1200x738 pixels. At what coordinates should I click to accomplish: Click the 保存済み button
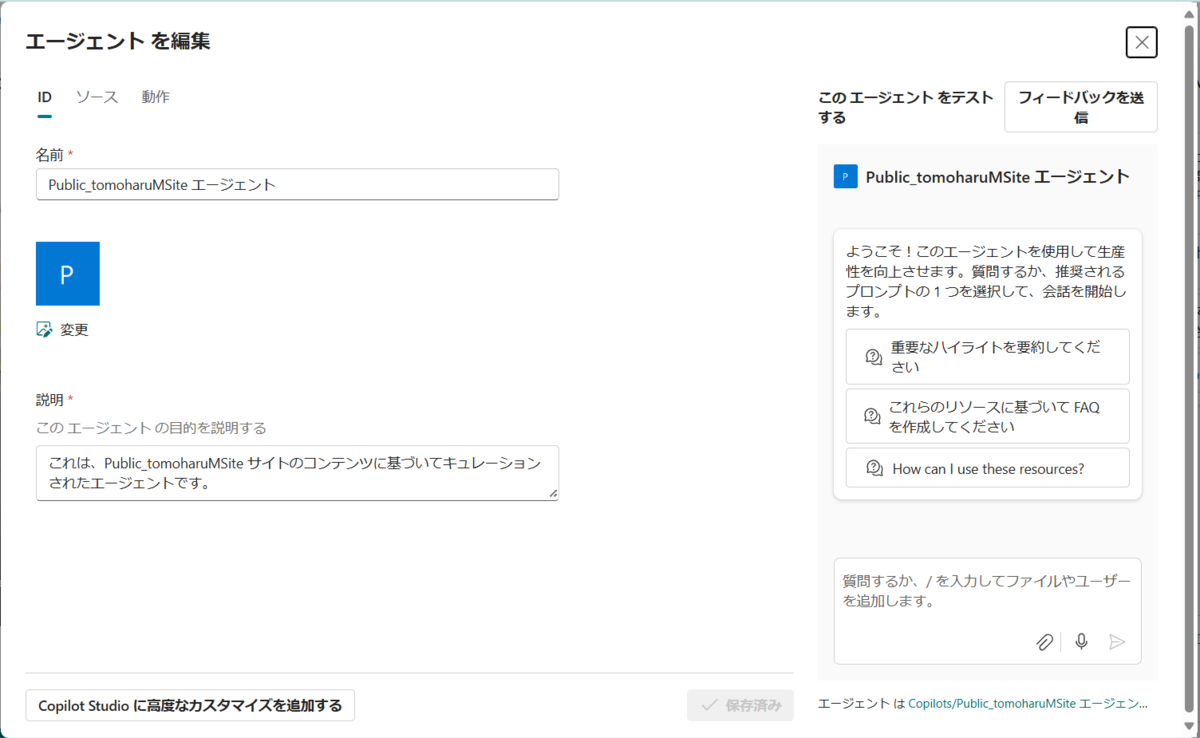point(740,705)
